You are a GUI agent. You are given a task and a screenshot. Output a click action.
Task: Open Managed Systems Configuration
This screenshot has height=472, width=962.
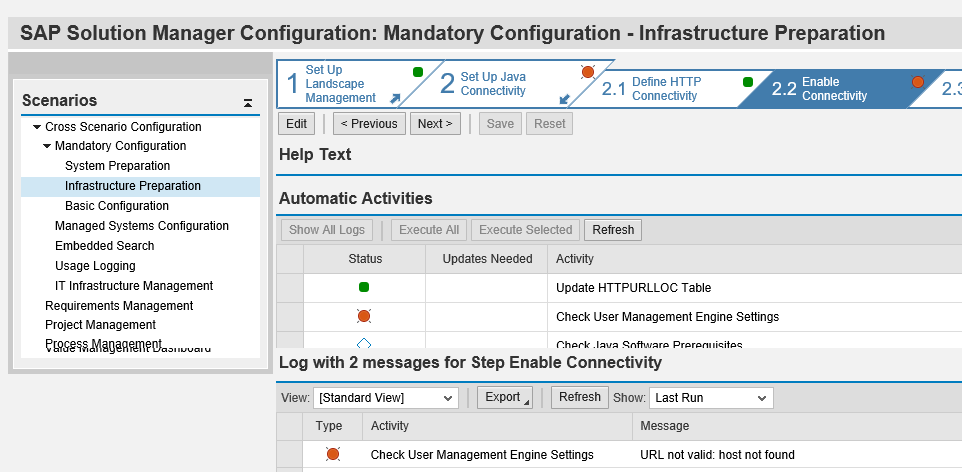142,226
